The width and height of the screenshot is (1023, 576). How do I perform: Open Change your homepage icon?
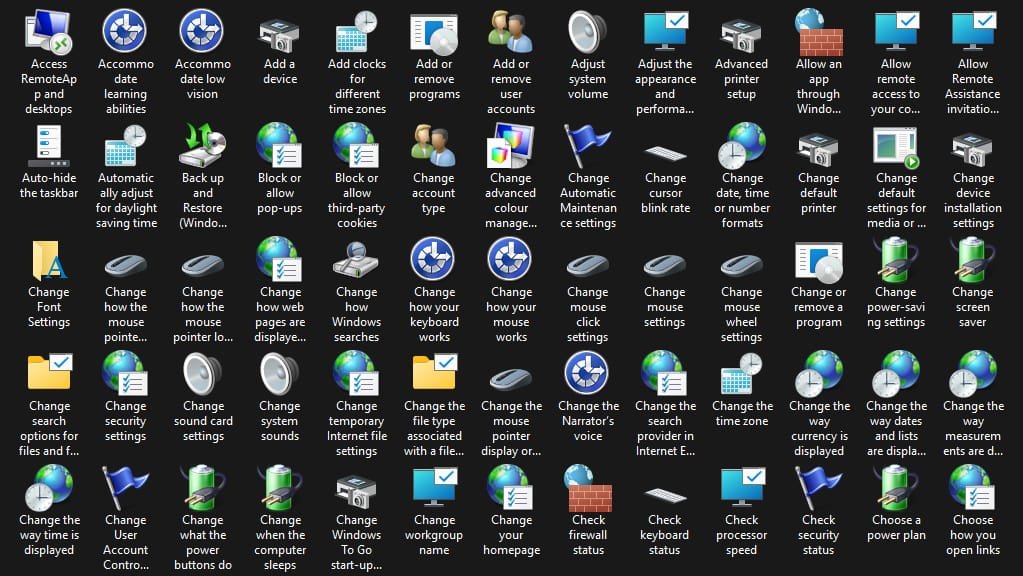pyautogui.click(x=510, y=487)
